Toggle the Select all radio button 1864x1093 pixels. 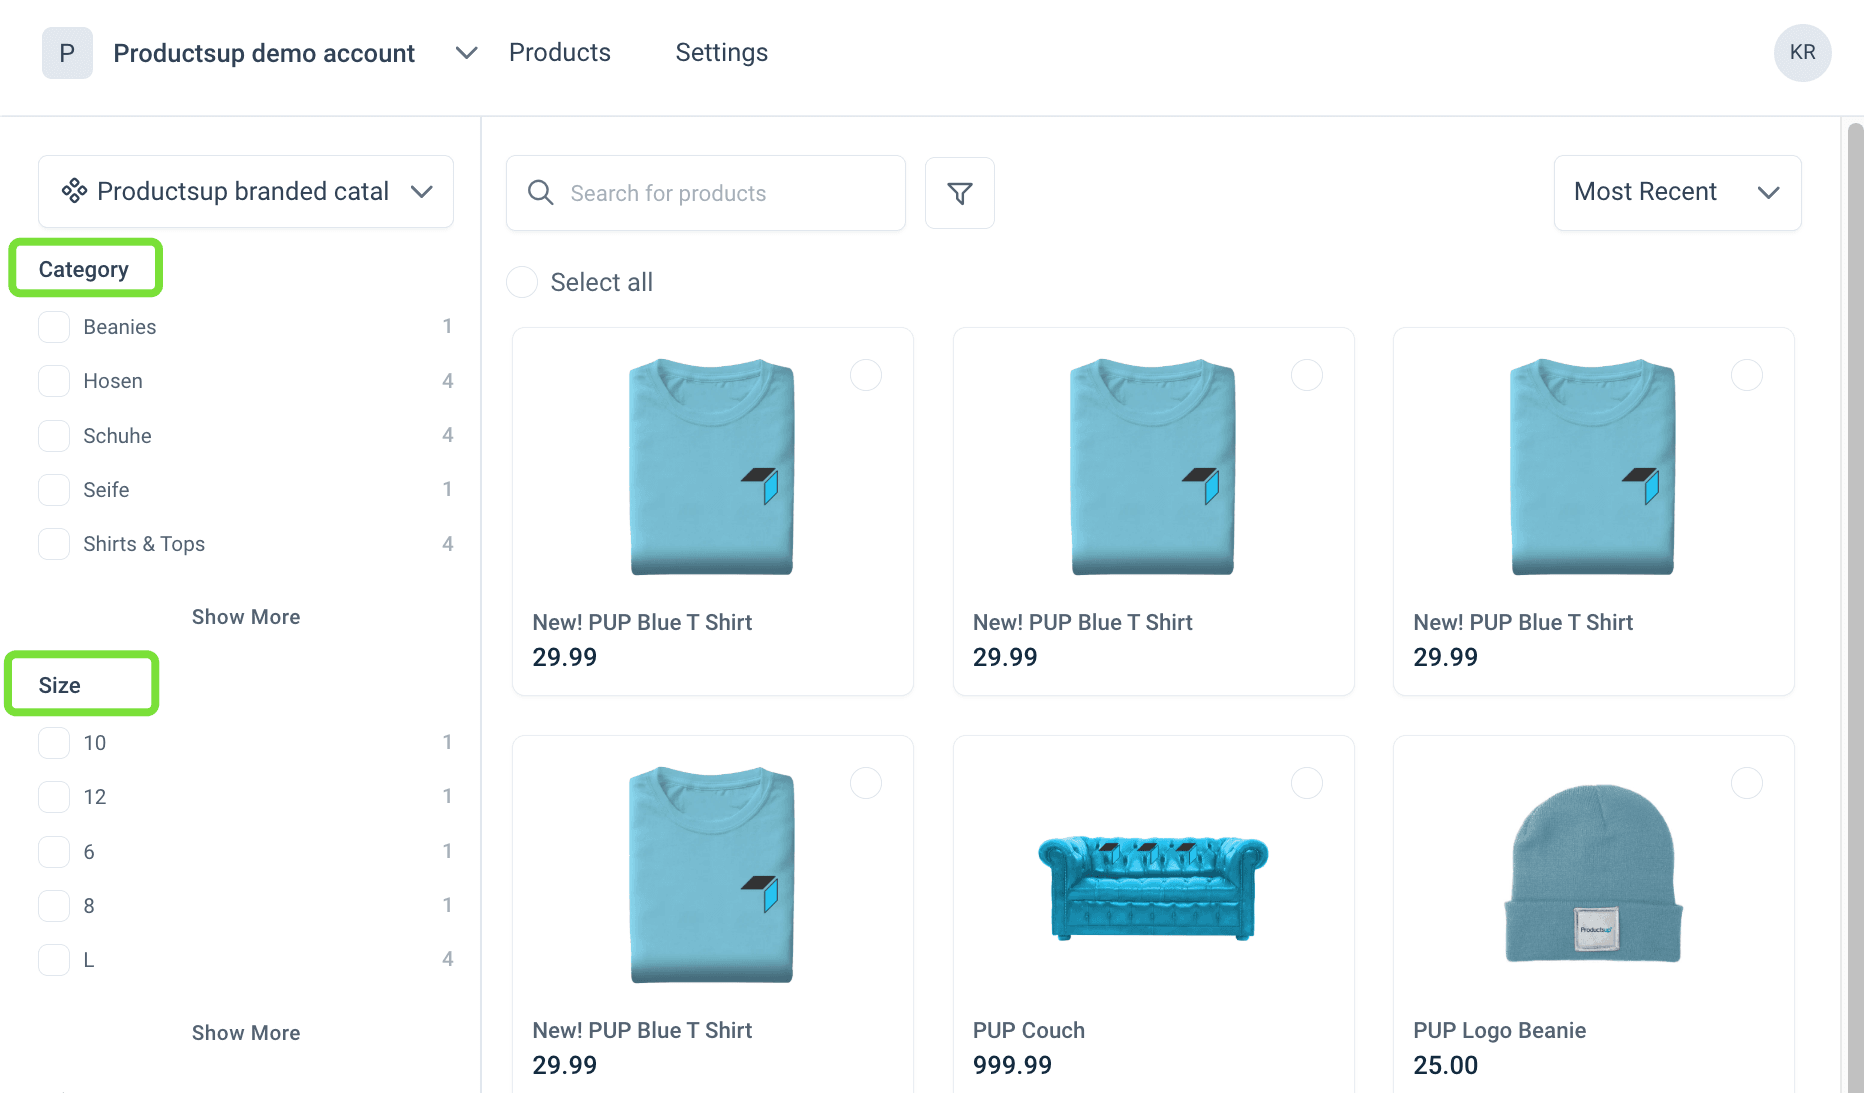coord(522,282)
